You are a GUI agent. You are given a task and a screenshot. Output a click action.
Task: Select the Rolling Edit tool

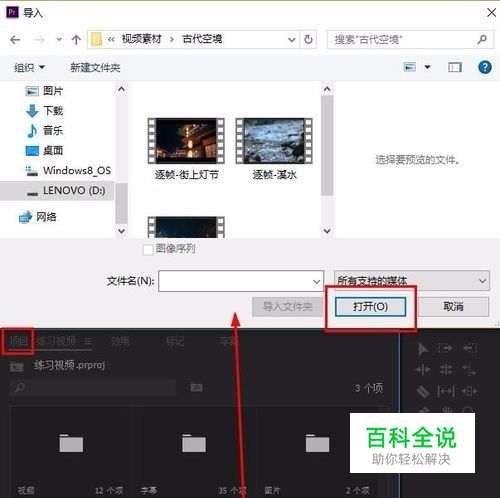coord(446,370)
